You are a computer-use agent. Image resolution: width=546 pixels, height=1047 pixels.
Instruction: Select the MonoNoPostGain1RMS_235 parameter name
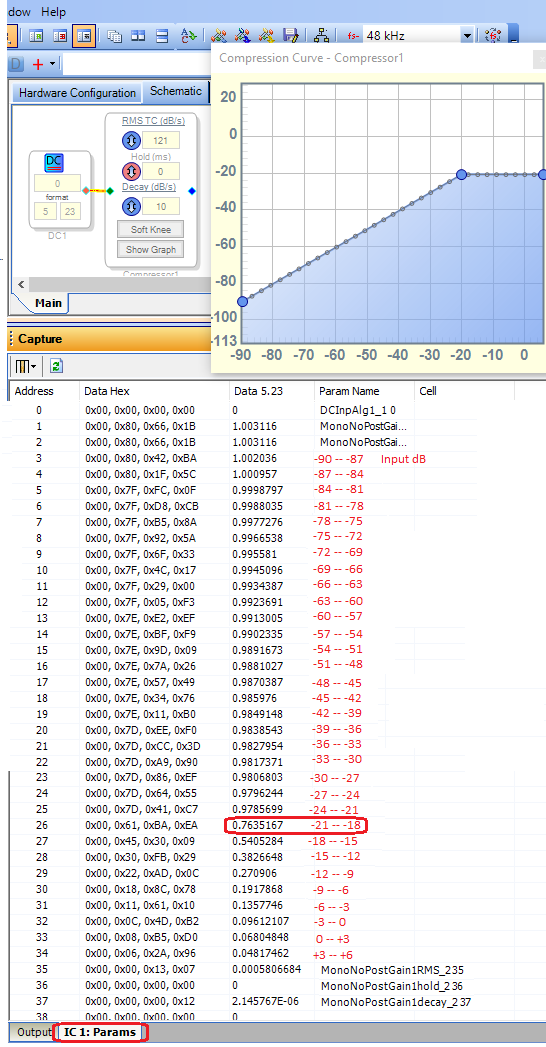[x=392, y=970]
